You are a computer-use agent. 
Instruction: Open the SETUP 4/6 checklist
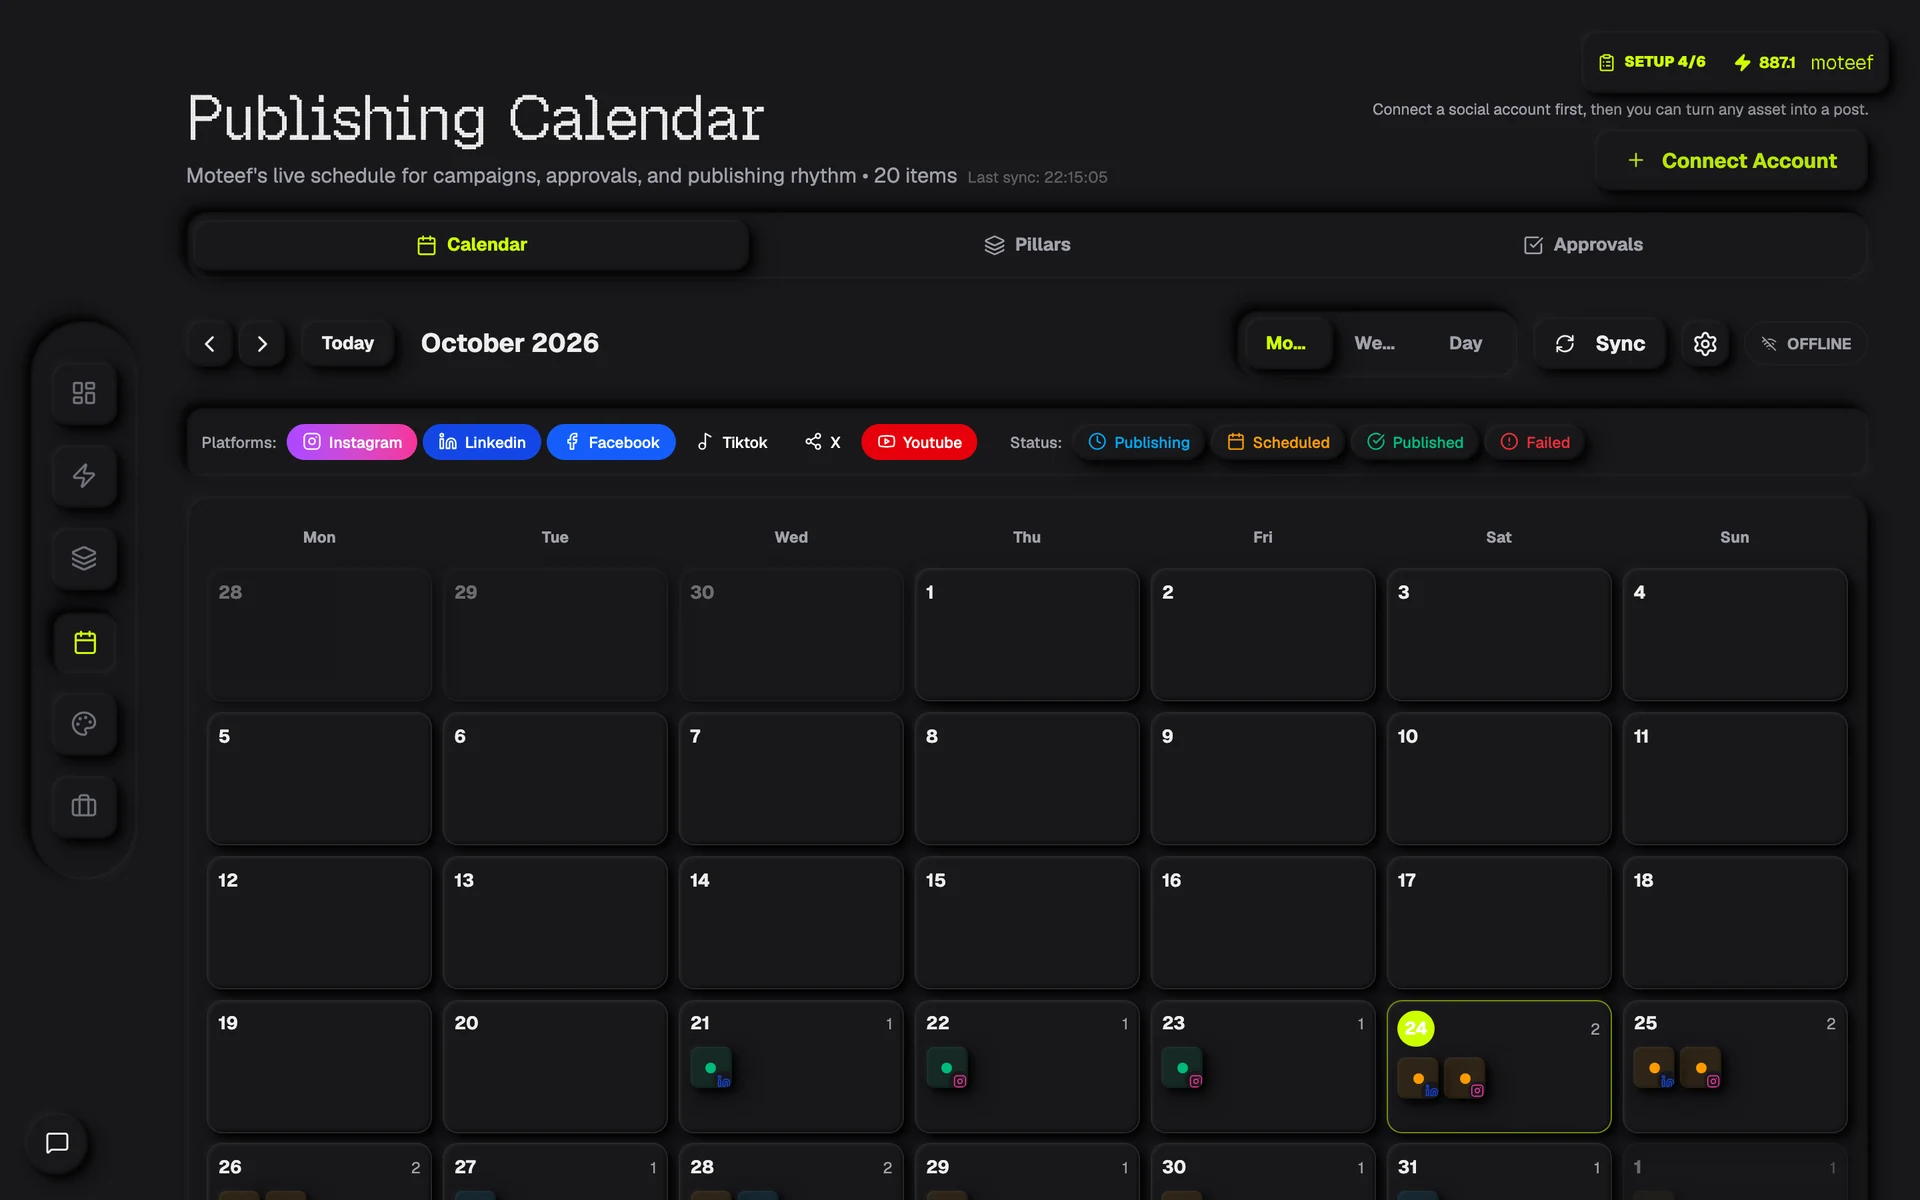[1652, 62]
